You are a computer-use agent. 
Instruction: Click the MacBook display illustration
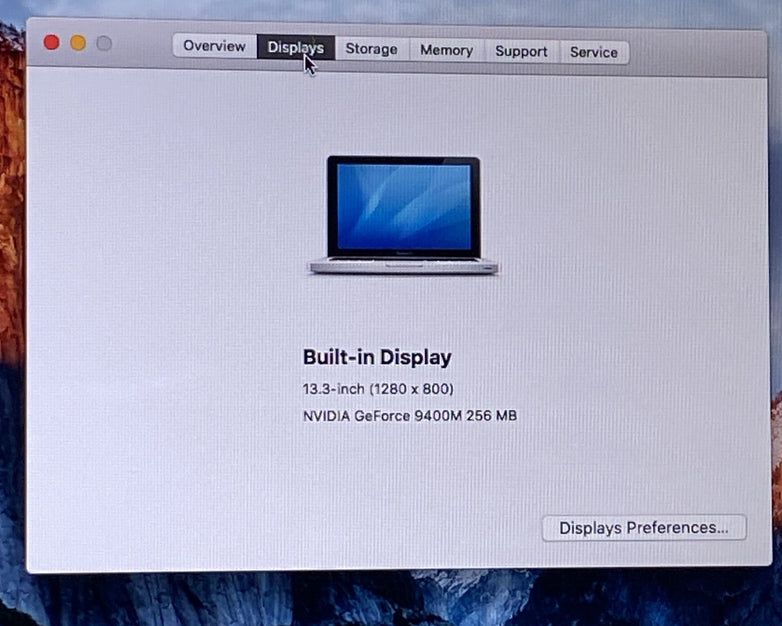pyautogui.click(x=403, y=215)
